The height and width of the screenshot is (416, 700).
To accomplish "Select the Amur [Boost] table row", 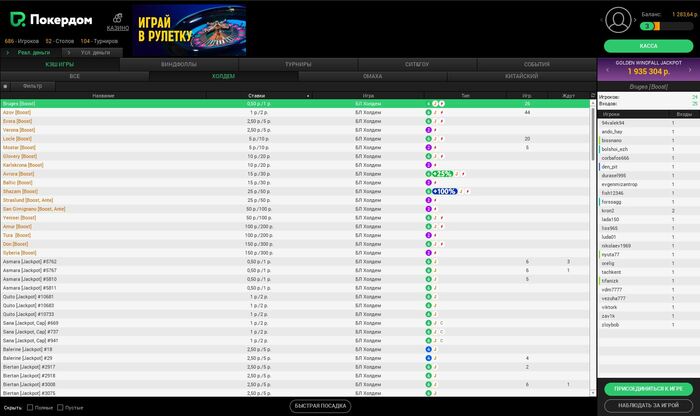I will tap(295, 226).
